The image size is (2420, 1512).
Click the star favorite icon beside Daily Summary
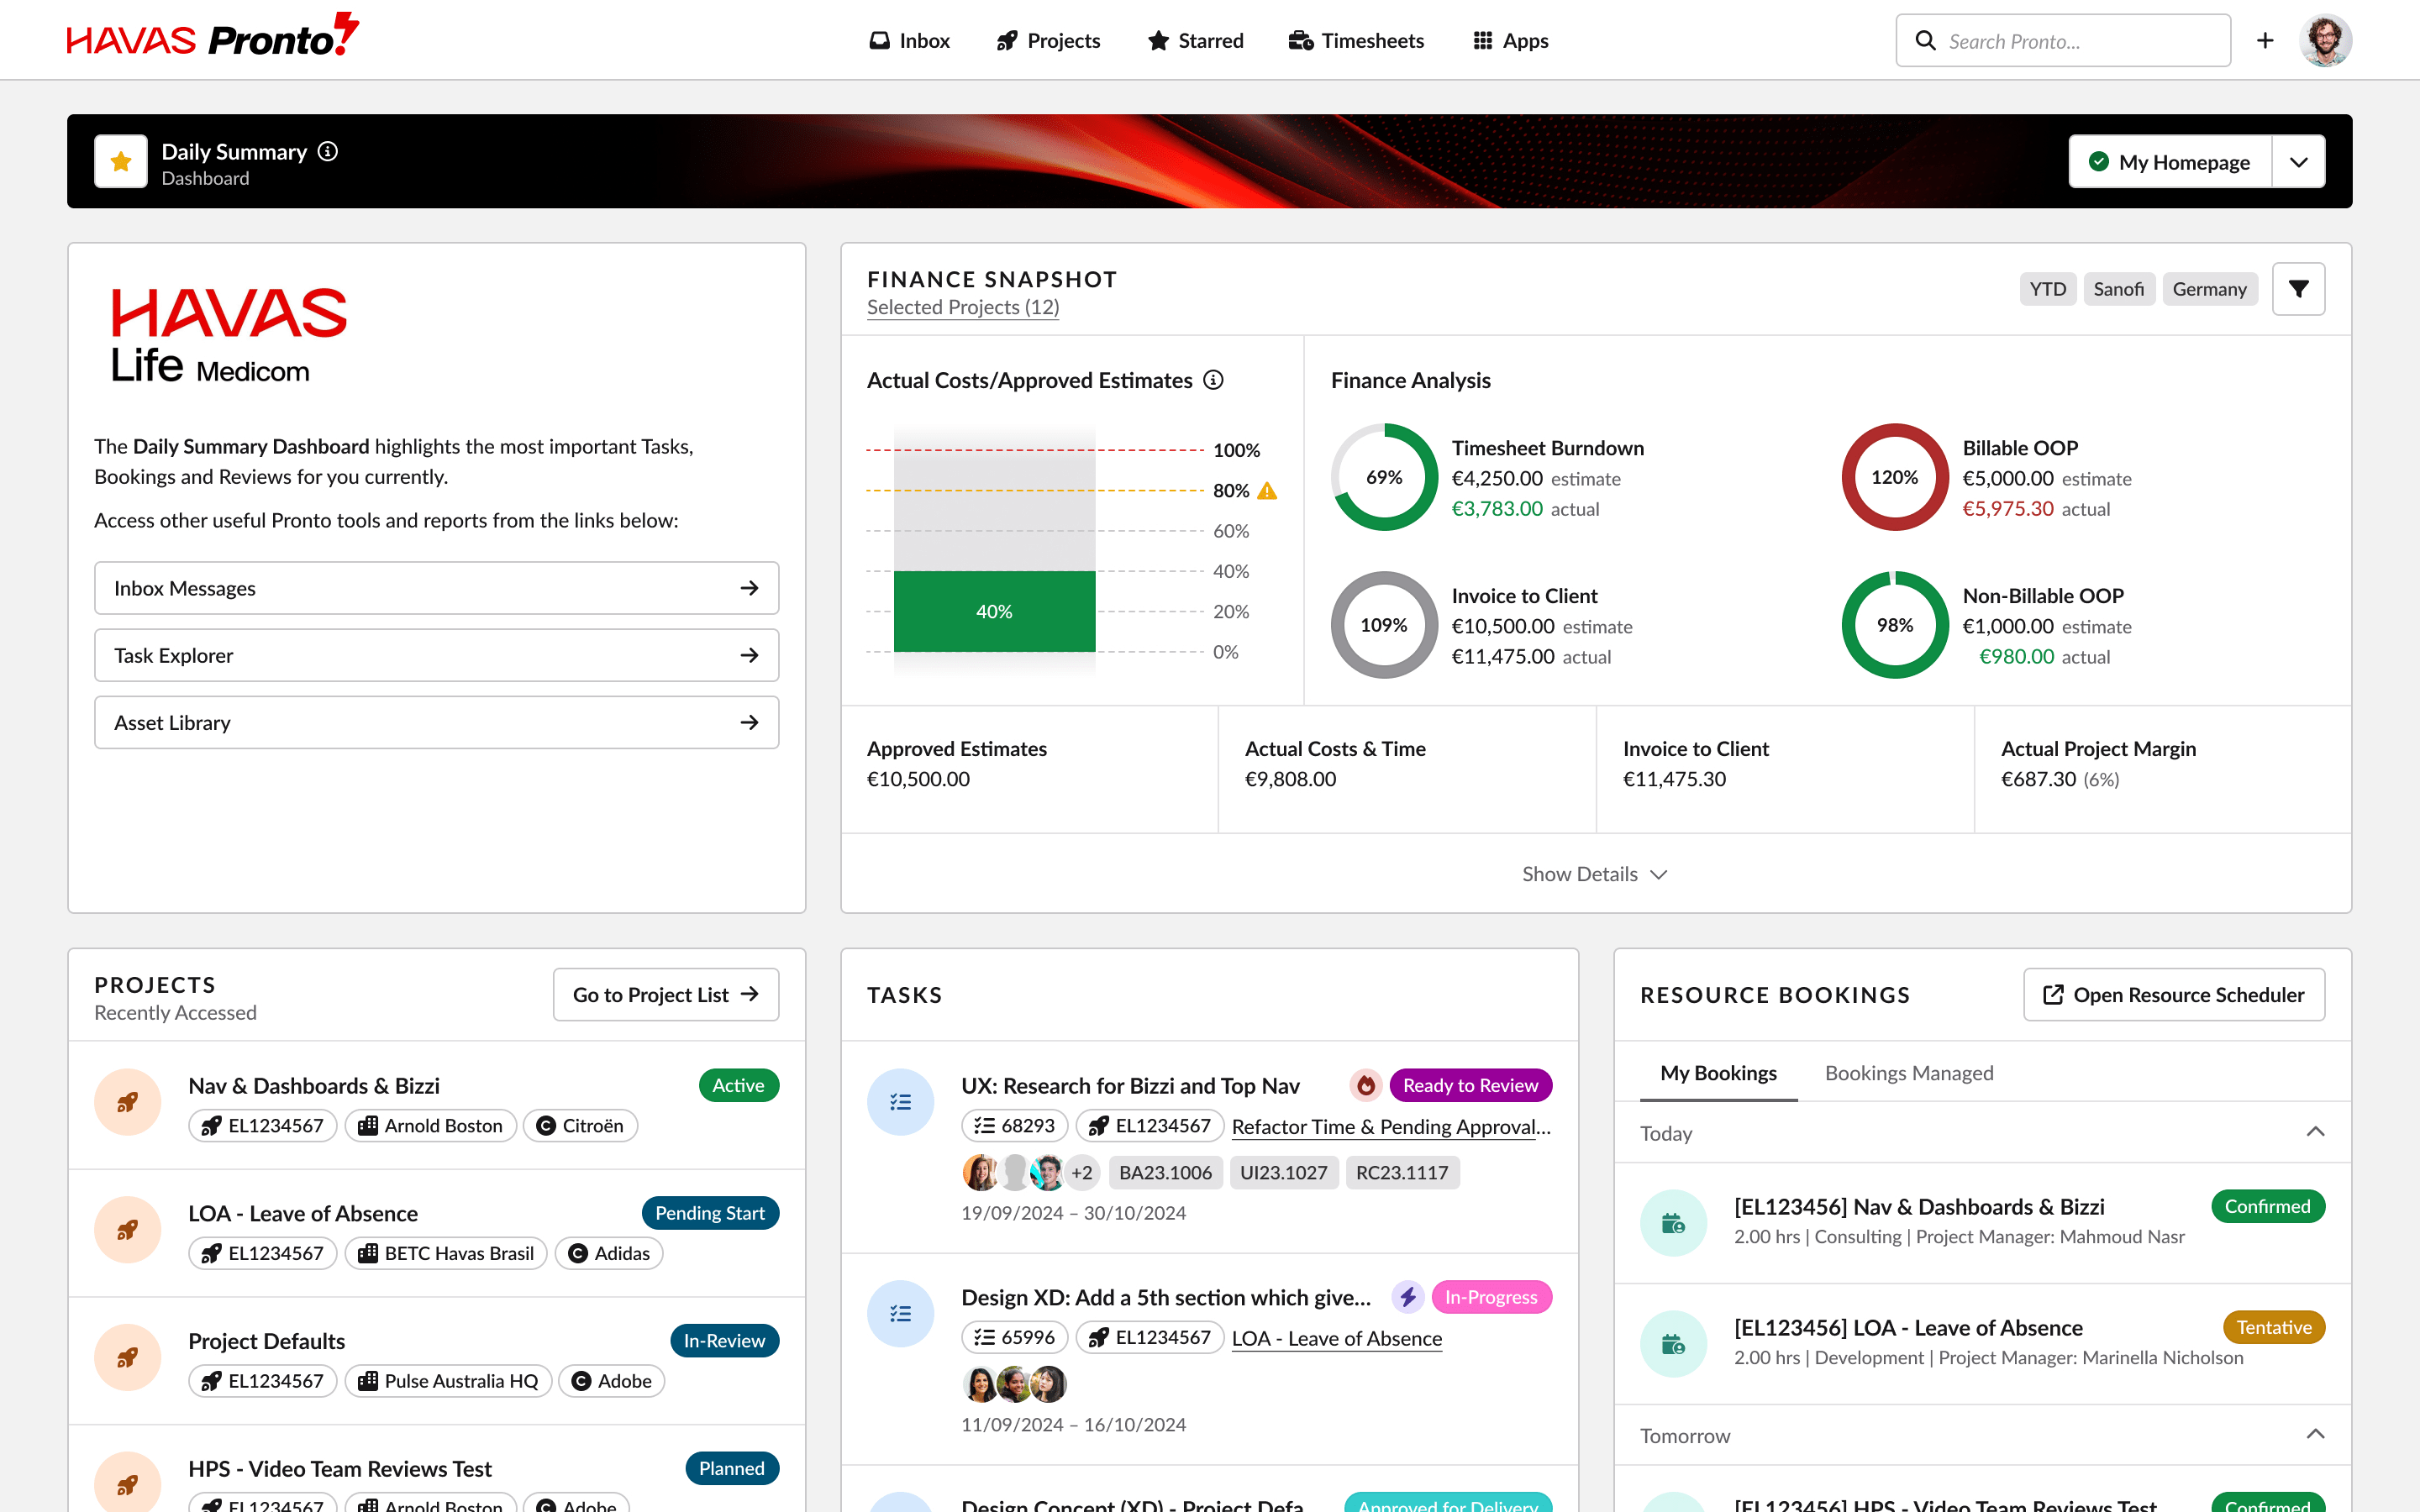[121, 161]
